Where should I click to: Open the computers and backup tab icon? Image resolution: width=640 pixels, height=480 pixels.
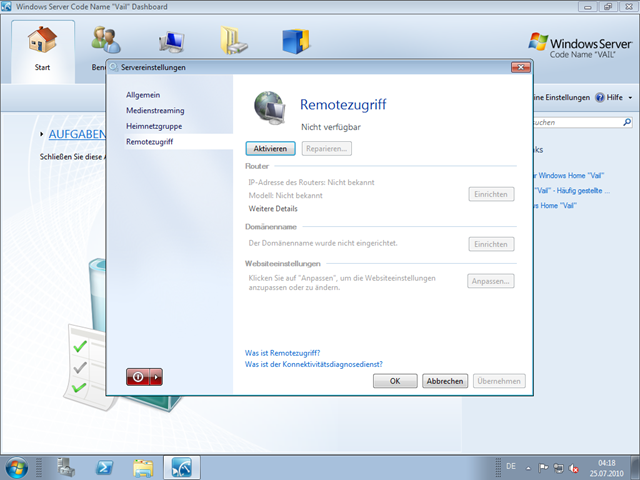[x=171, y=42]
